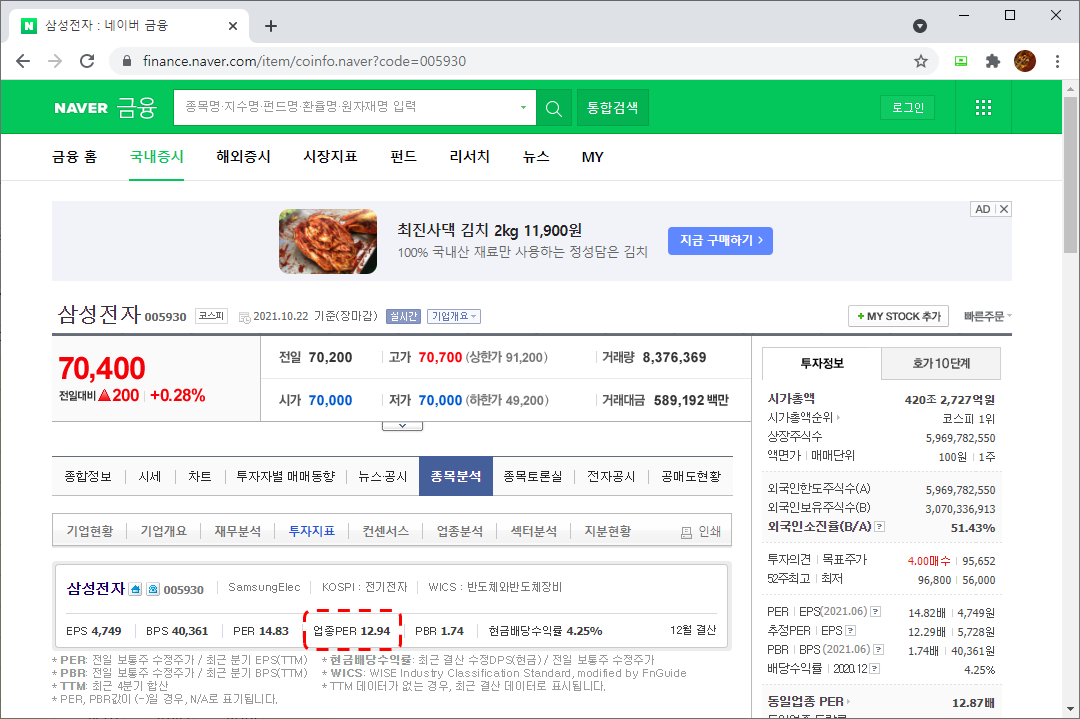Bookmark this page with star icon
The height and width of the screenshot is (719, 1080).
point(921,61)
